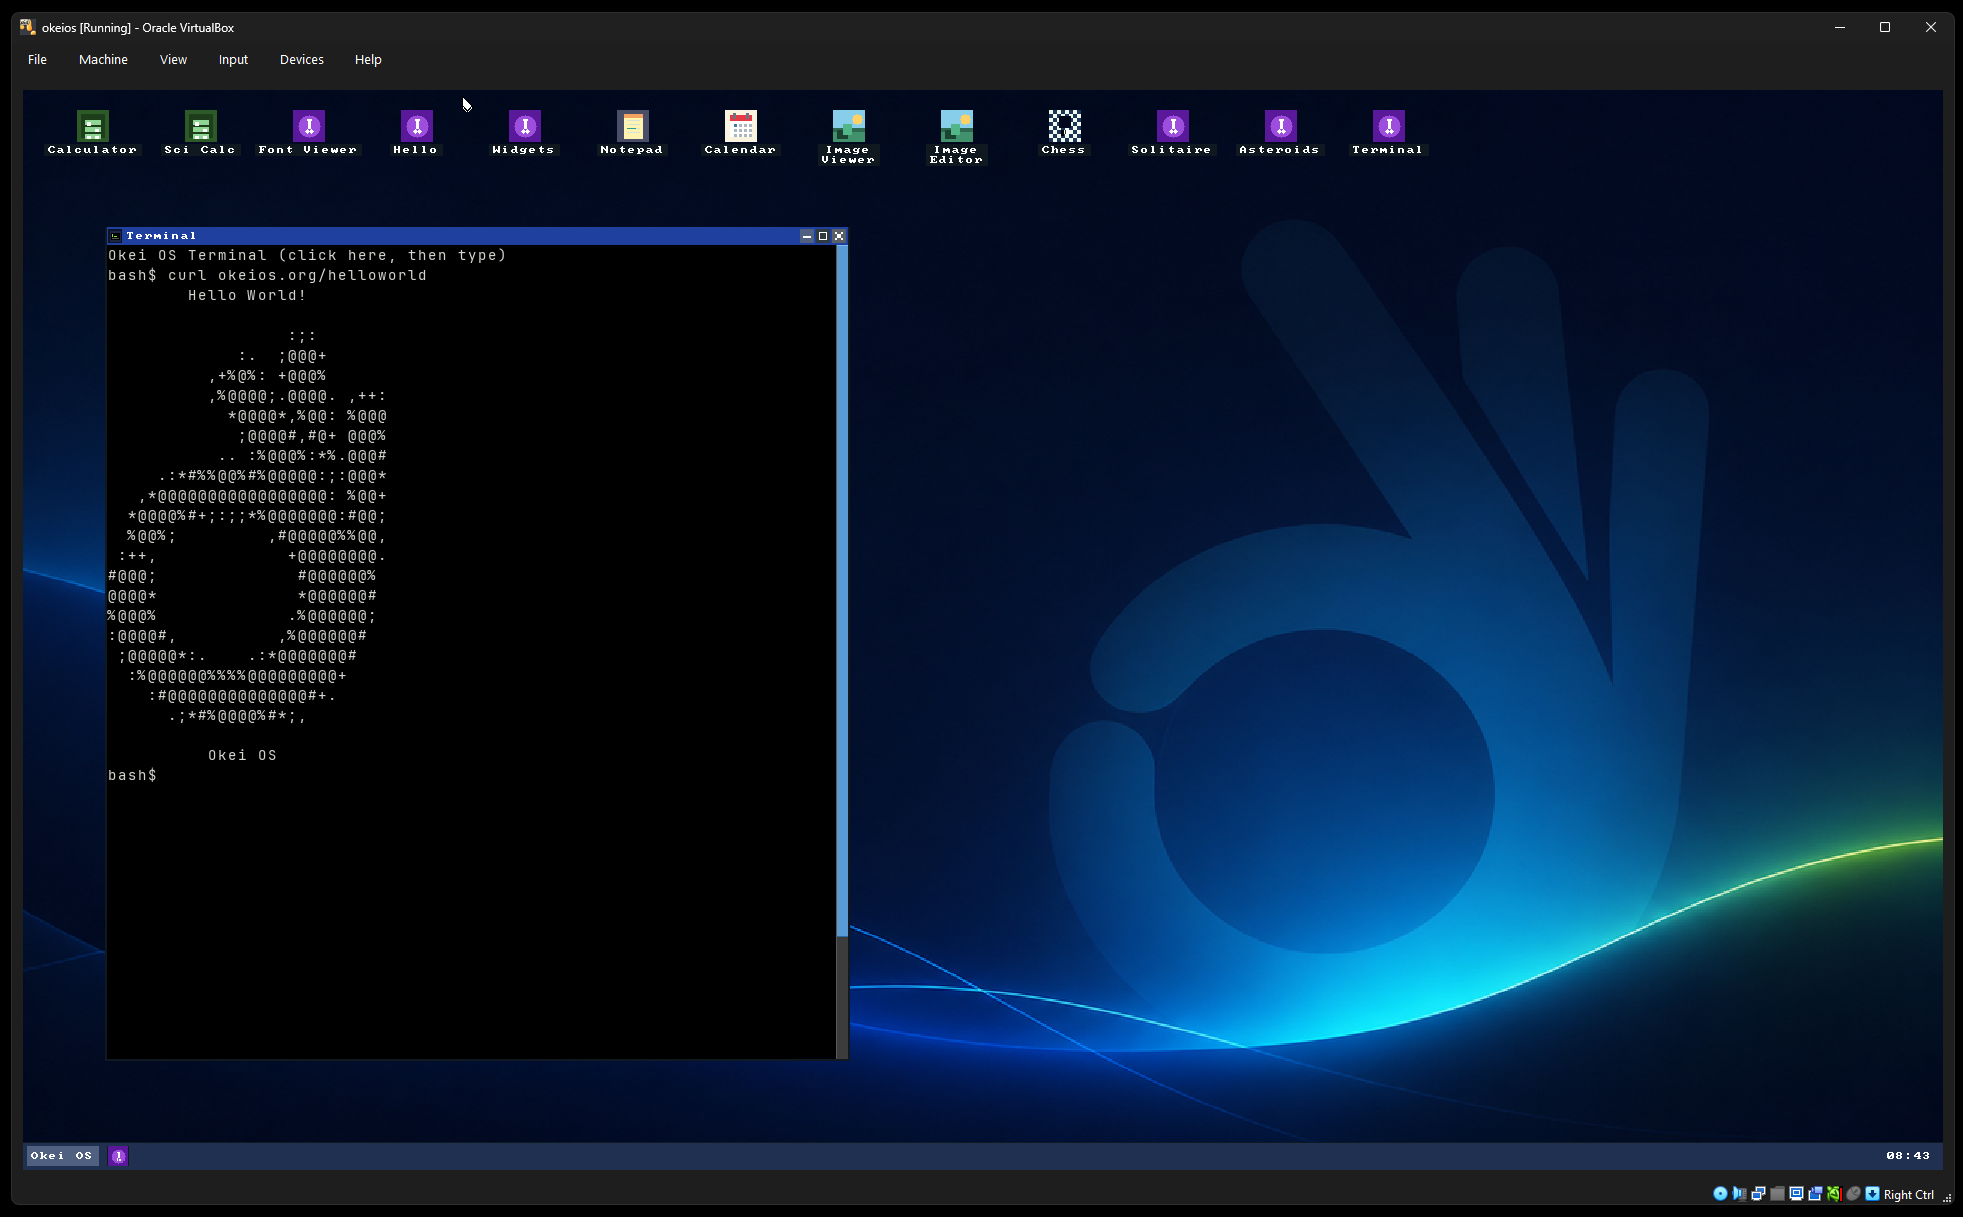Click the VirtualBox mouse integration status icon
This screenshot has height=1217, width=1963.
(1853, 1194)
